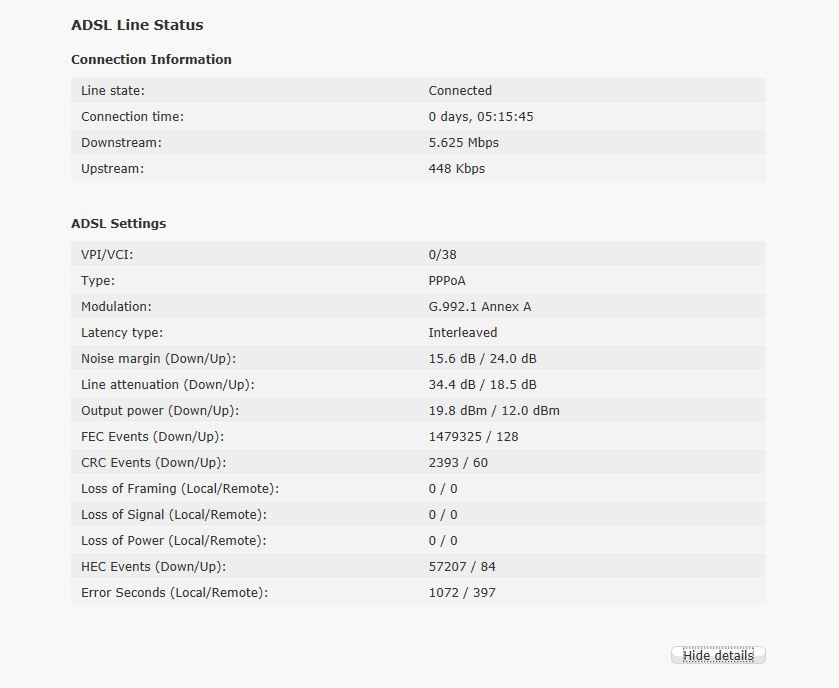839x688 pixels.
Task: Select the CRC Events value 2393 / 60
Action: (459, 463)
